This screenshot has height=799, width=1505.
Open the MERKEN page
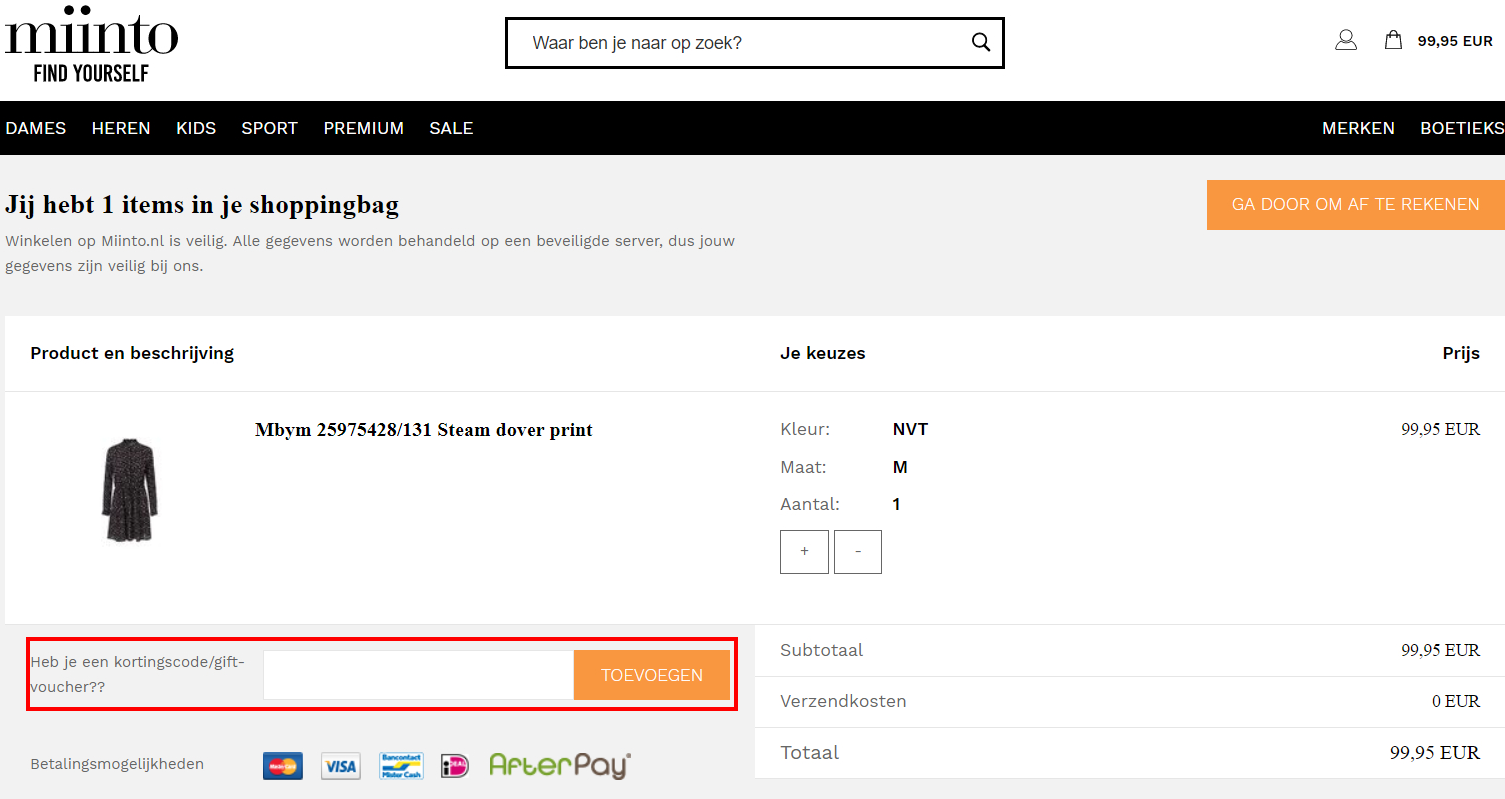[1358, 128]
